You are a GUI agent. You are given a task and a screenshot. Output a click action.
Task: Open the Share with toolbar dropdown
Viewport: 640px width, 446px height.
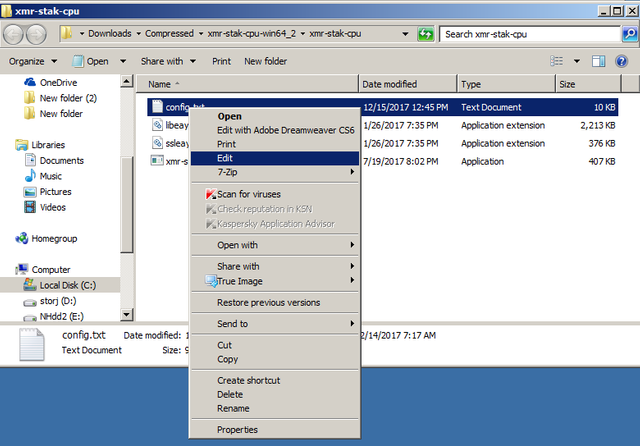tap(168, 61)
